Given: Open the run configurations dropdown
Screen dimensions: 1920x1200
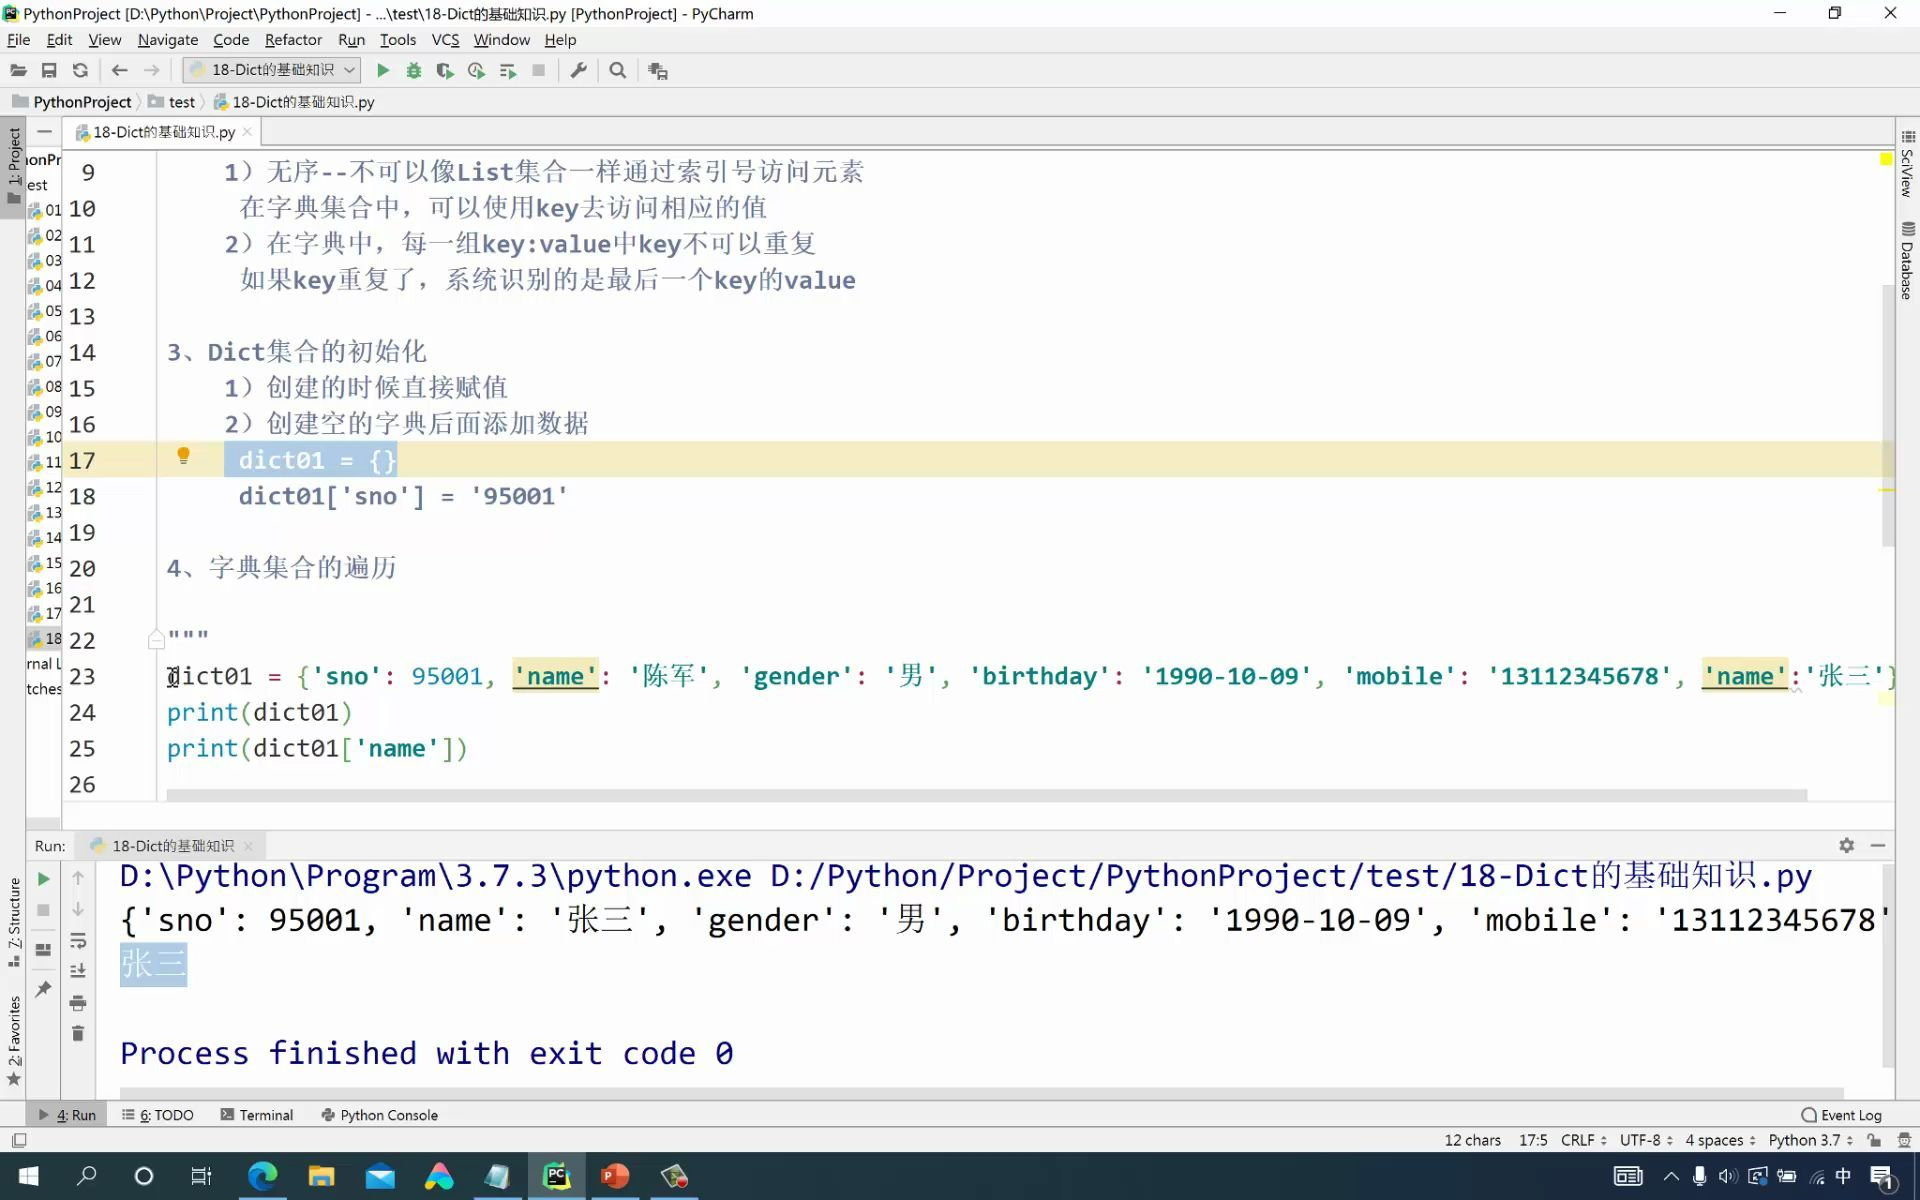Looking at the screenshot, I should click(270, 70).
